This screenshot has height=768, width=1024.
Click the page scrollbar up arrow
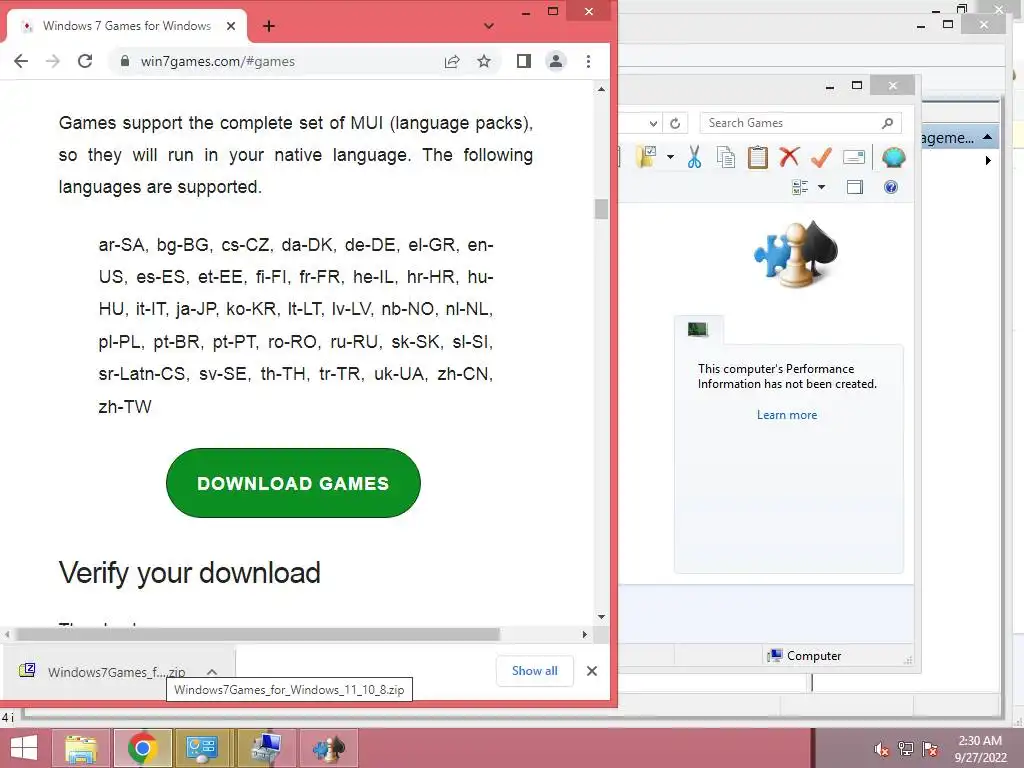[601, 89]
